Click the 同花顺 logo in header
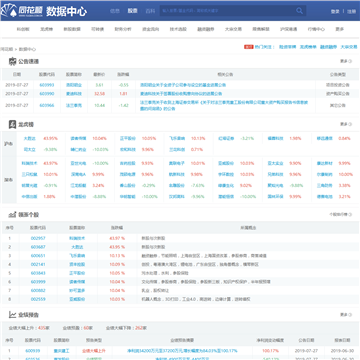360x360 pixels. click(21, 11)
